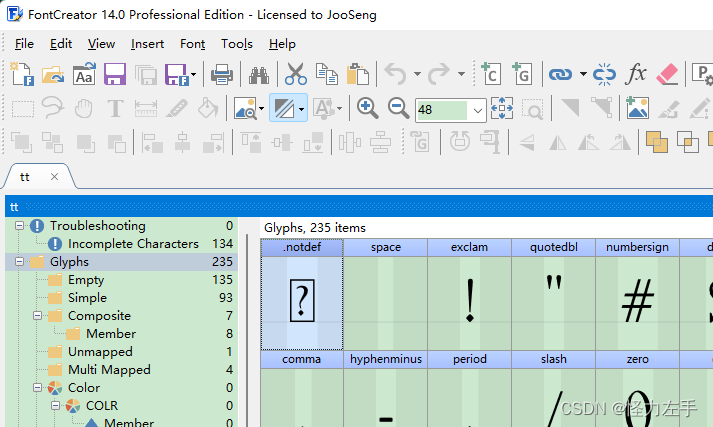Click the pink eraser icon
This screenshot has width=713, height=427.
point(668,74)
